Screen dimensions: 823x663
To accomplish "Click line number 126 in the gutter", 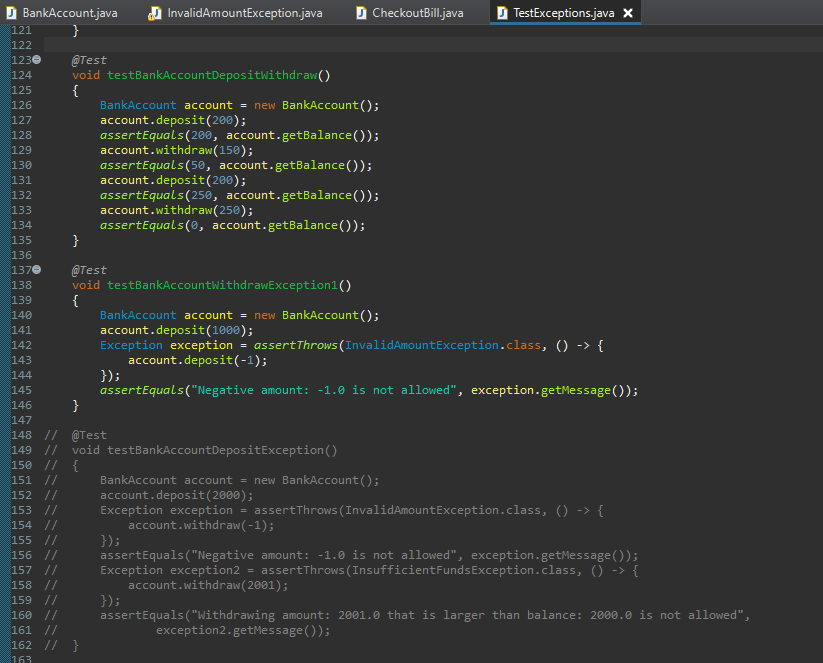I will [20, 105].
